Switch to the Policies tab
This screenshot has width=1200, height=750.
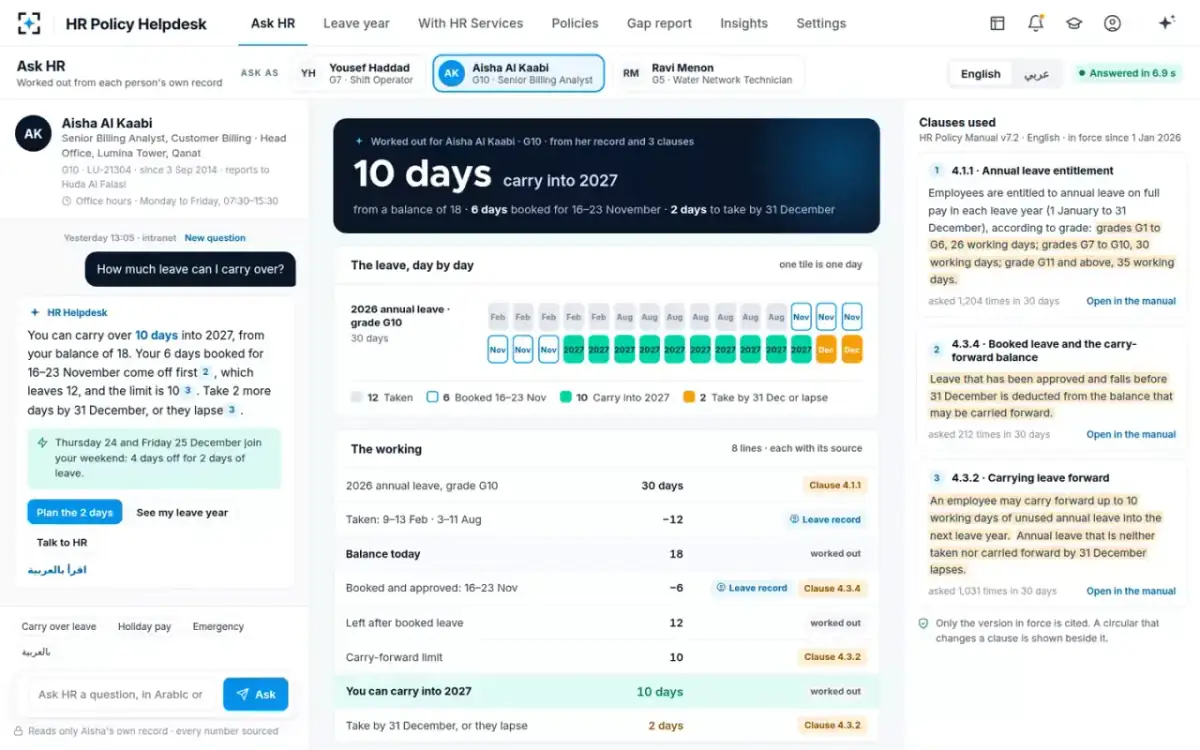click(x=575, y=23)
